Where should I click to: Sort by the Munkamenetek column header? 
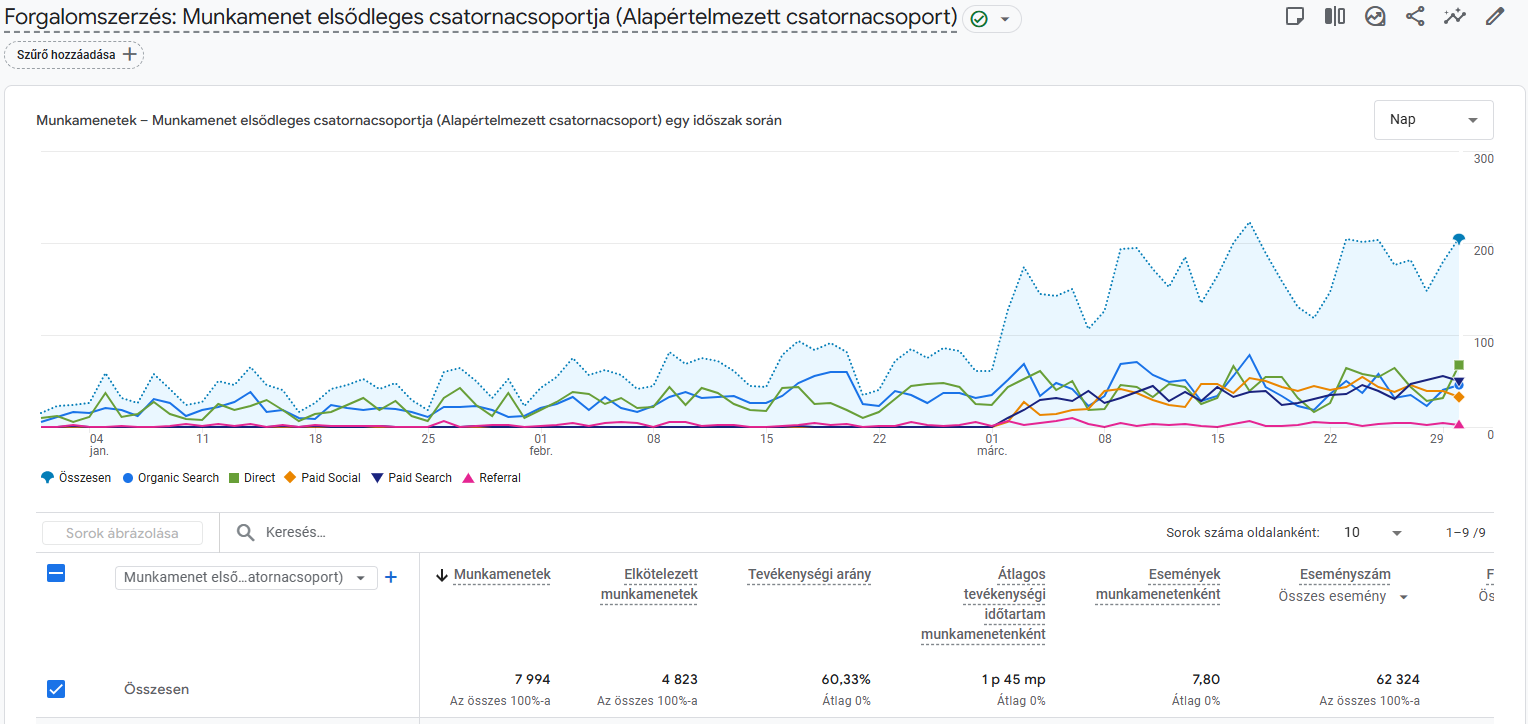point(501,574)
